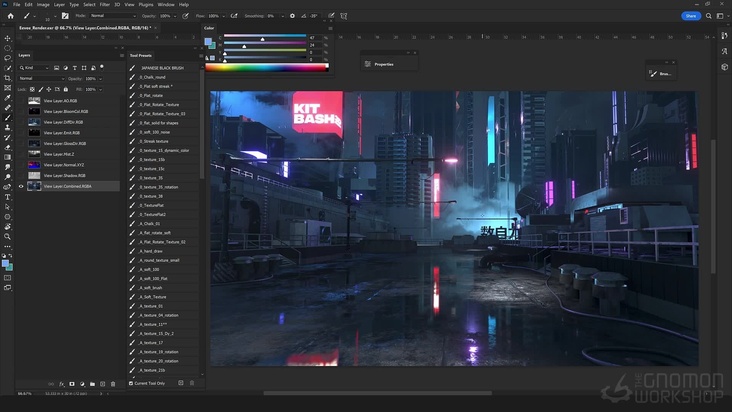This screenshot has width=732, height=412.
Task: Select the _0_Chalk_round preset
Action: click(163, 77)
